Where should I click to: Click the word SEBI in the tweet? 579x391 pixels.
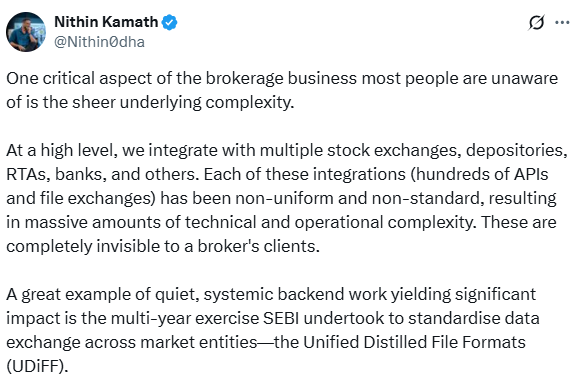click(x=281, y=318)
